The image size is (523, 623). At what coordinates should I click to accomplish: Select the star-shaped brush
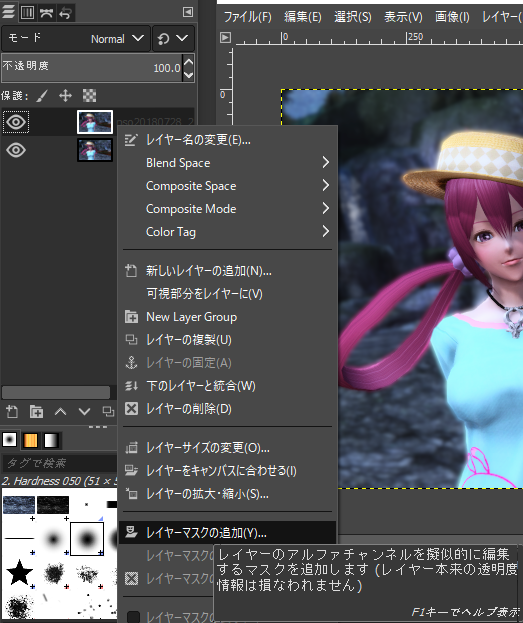pos(19,573)
